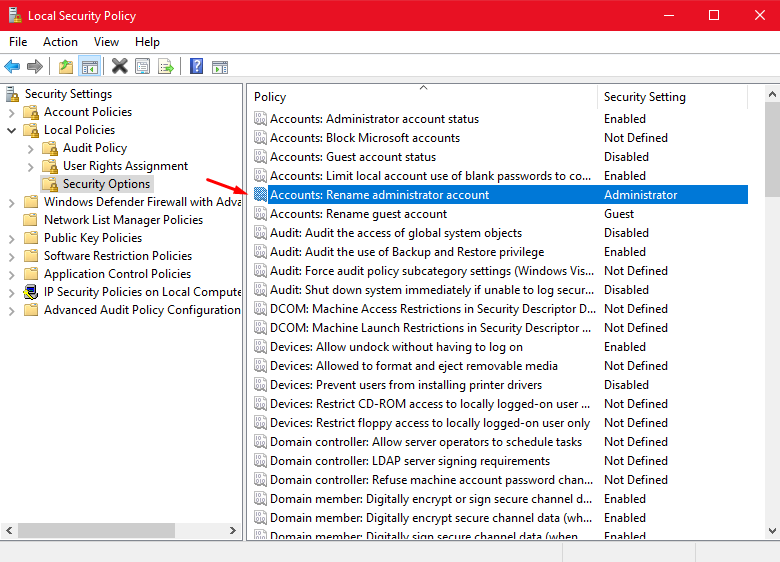The image size is (780, 562).
Task: Expand the Account Policies node
Action: (11, 113)
